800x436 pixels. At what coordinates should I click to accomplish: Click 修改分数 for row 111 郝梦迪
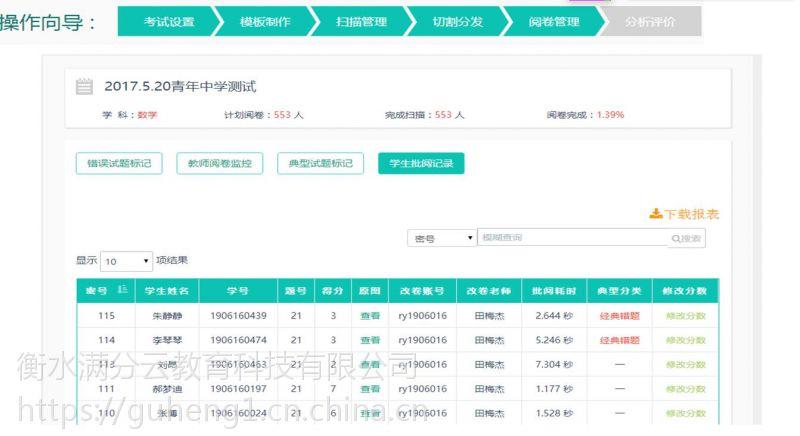[x=686, y=389]
